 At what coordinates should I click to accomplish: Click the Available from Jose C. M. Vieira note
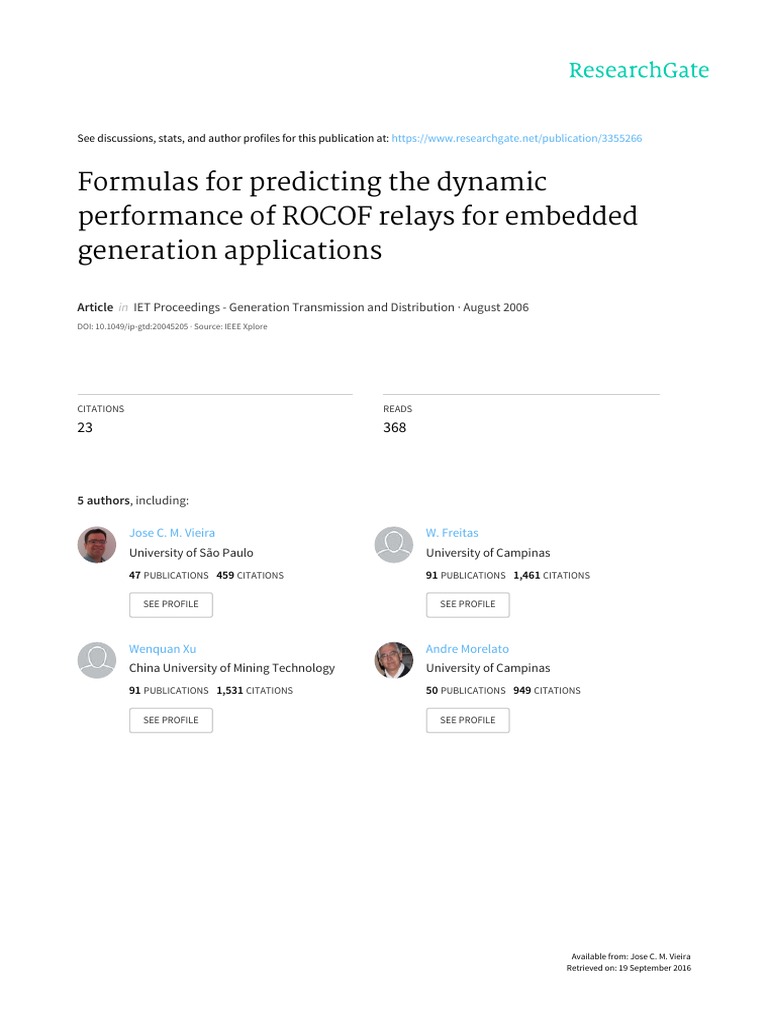[x=631, y=956]
